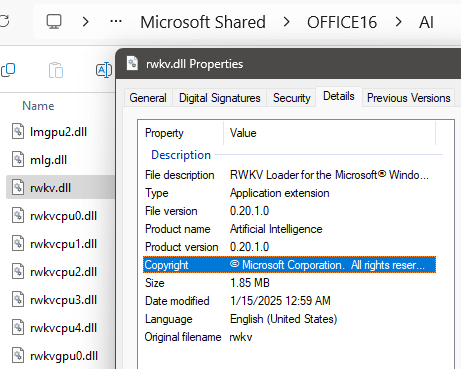
Task: Select the Type Application extension row
Action: 289,193
